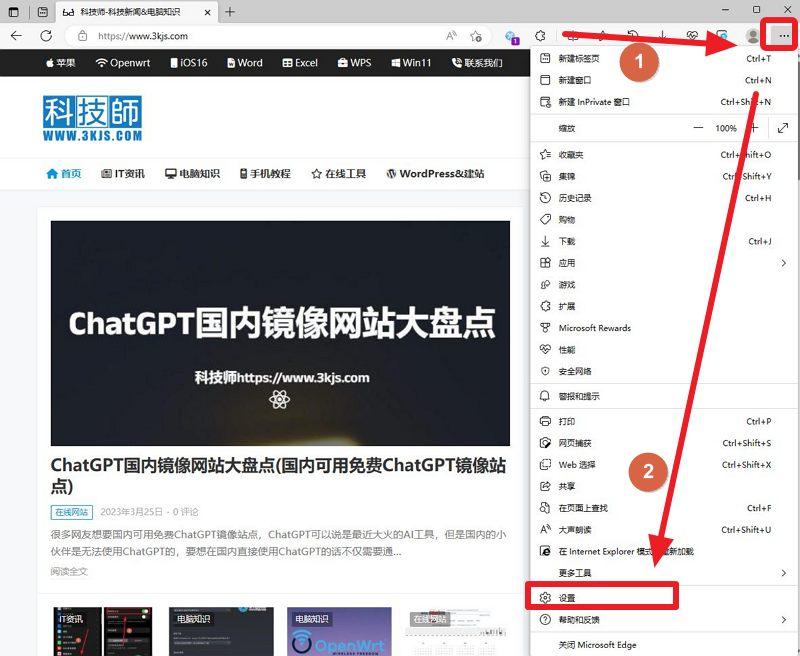Click the extension icon with badge 1

point(511,37)
